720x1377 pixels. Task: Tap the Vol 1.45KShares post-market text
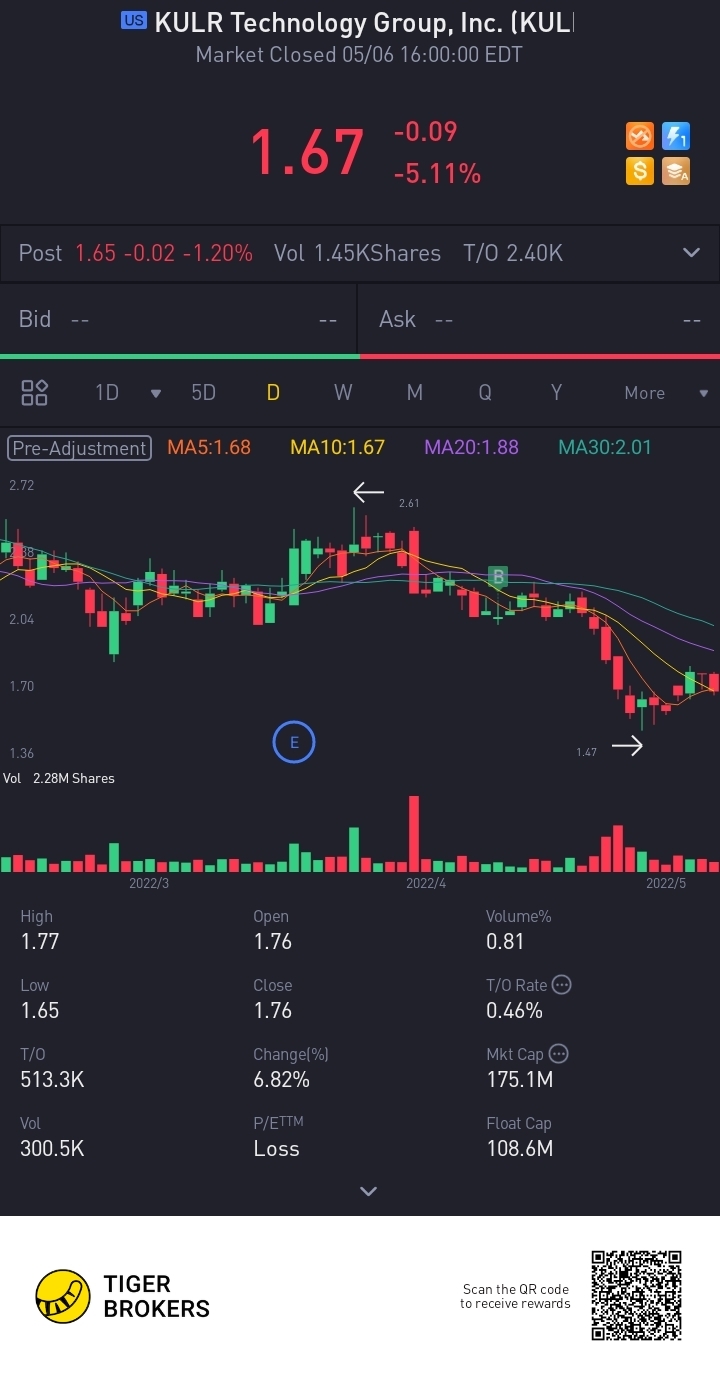point(357,253)
